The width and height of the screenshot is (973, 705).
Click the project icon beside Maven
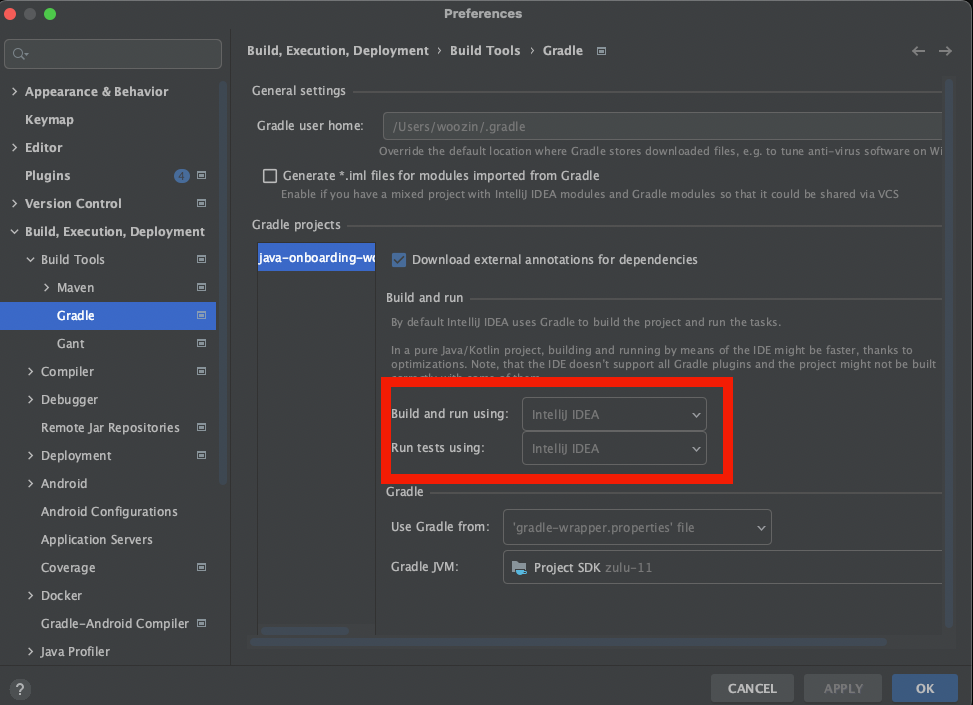tap(202, 287)
